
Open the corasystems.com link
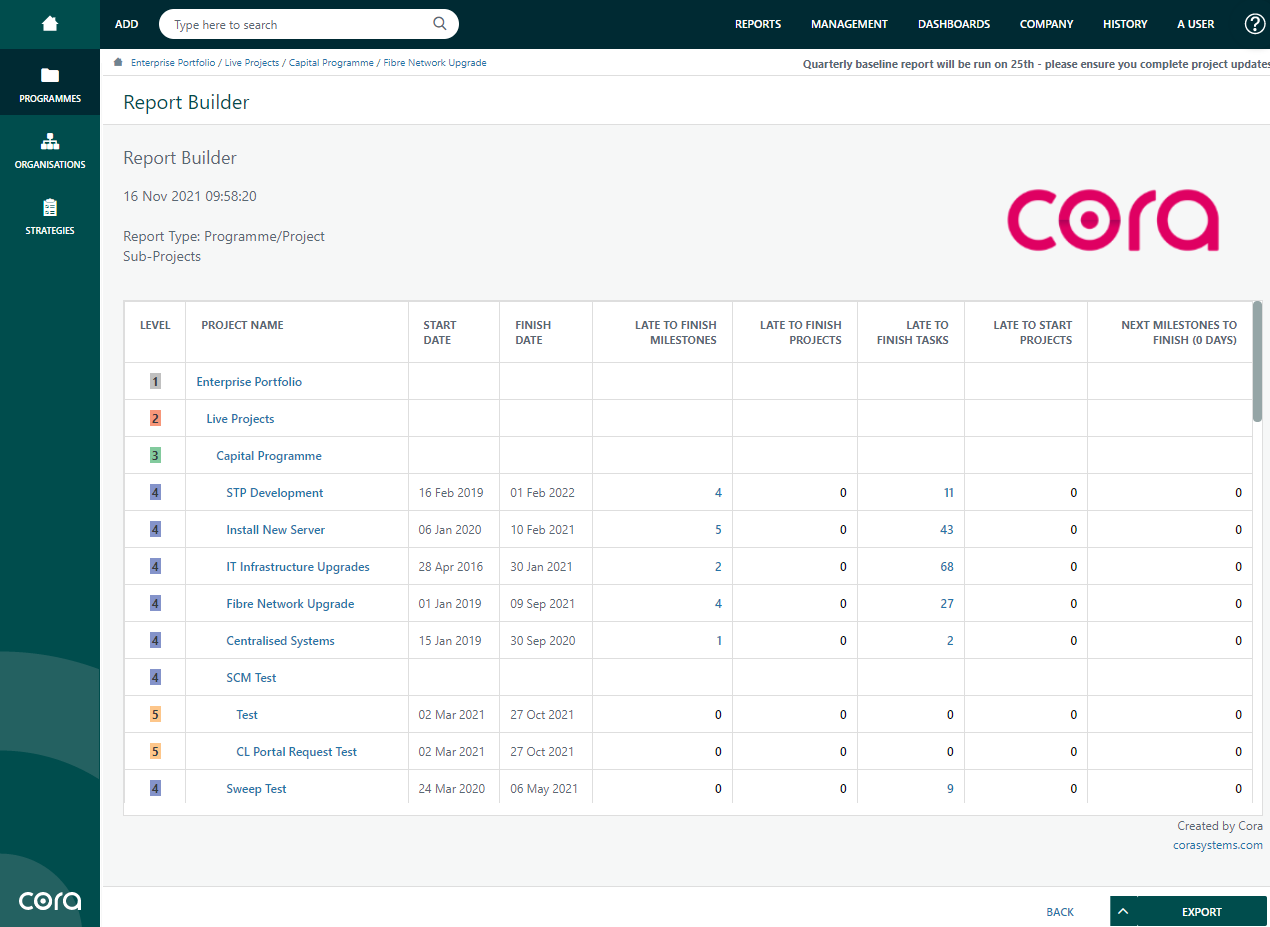point(1218,845)
